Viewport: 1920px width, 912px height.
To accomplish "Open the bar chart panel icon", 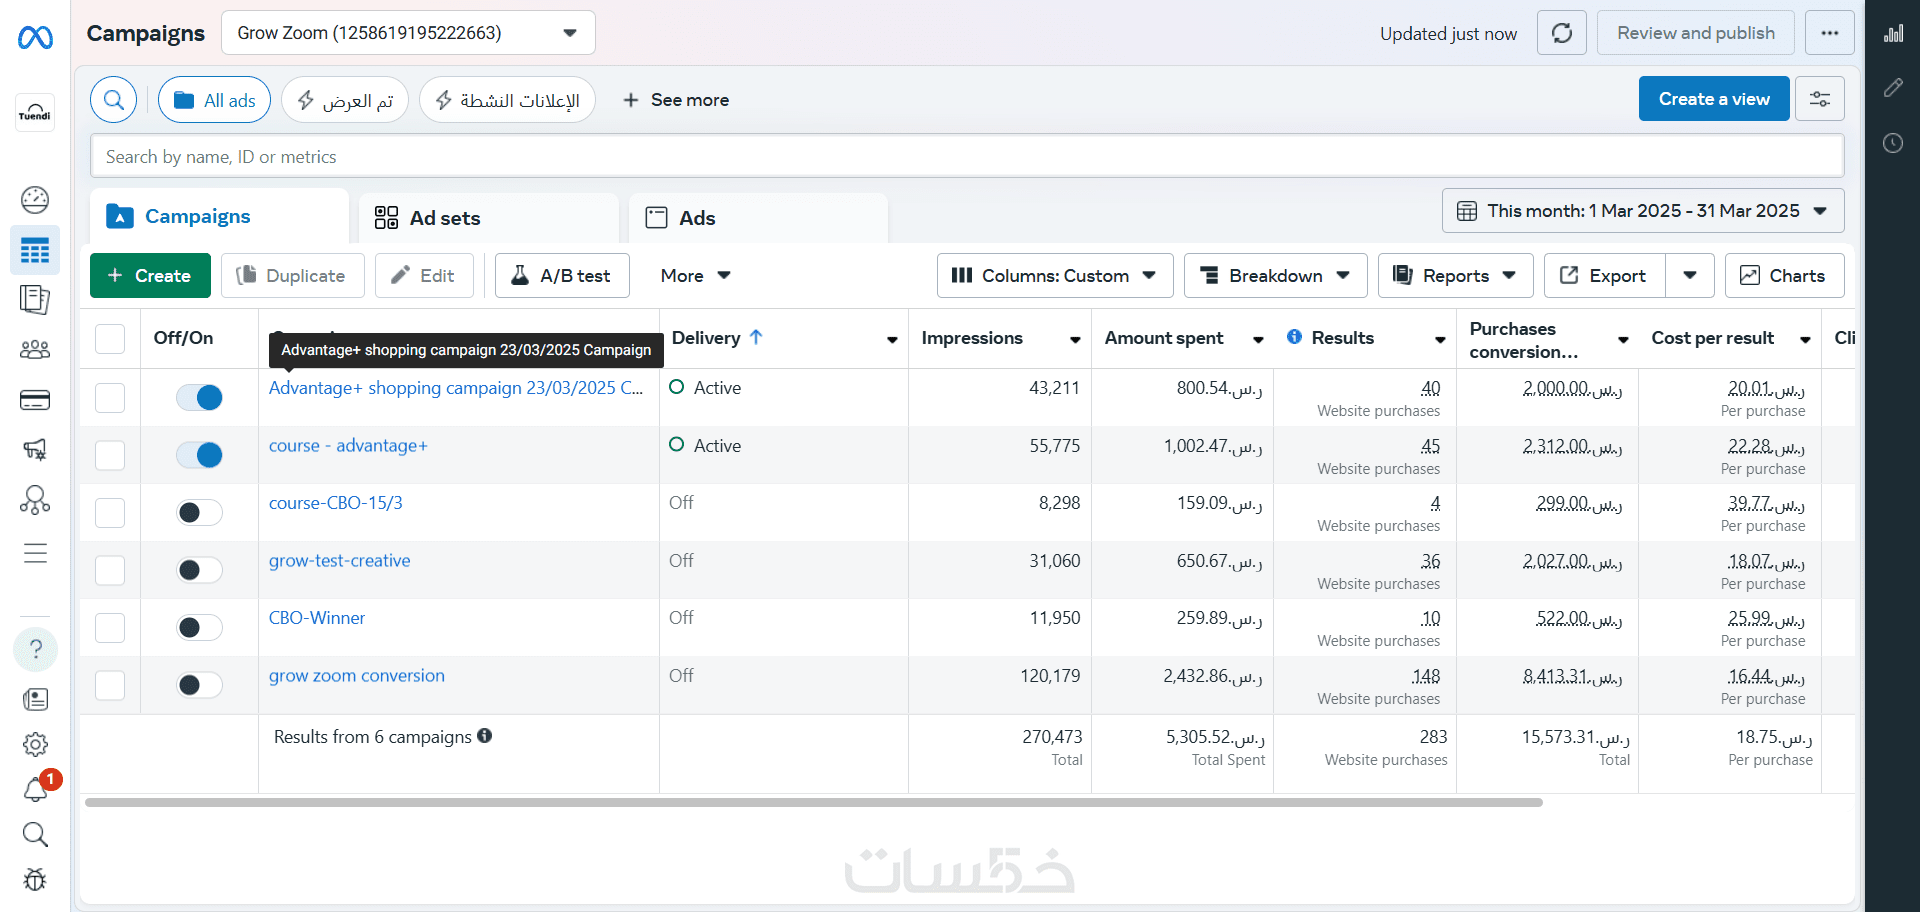I will (1893, 34).
